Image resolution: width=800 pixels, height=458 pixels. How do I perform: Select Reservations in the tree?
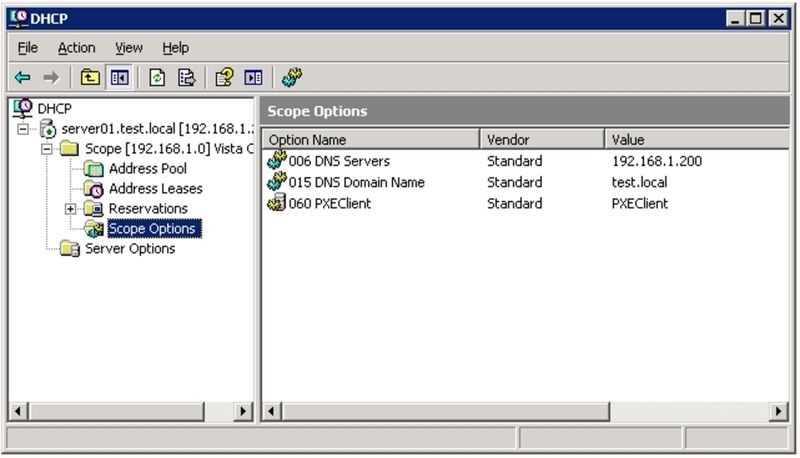coord(148,209)
